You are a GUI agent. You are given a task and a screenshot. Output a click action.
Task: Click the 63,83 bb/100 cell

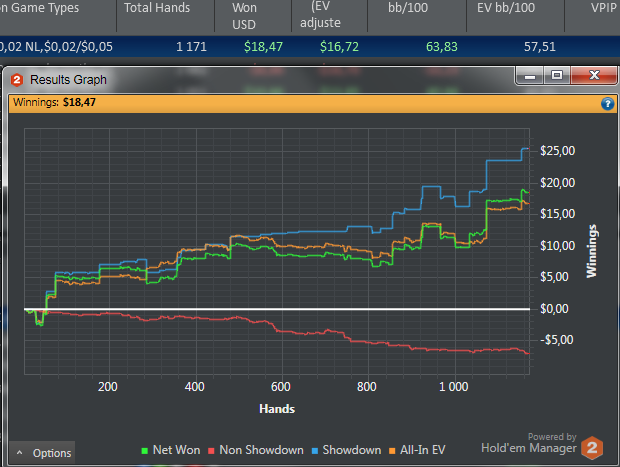[442, 47]
